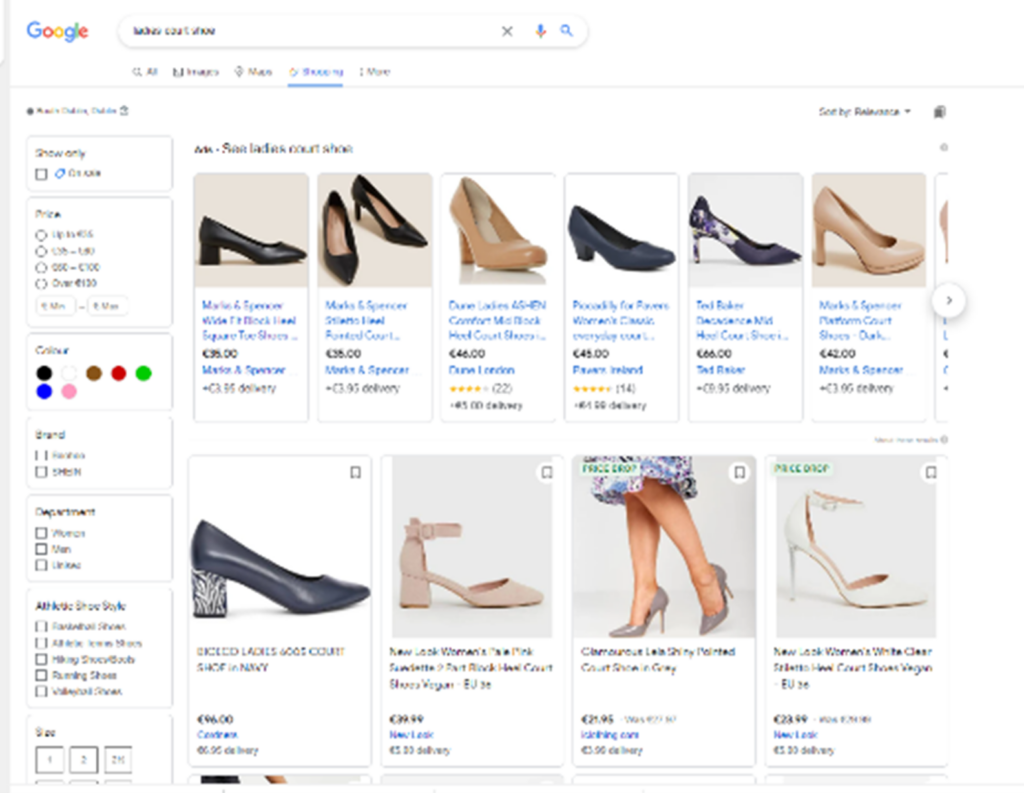Filter by the red colour swatch
Image resolution: width=1024 pixels, height=793 pixels.
point(118,373)
